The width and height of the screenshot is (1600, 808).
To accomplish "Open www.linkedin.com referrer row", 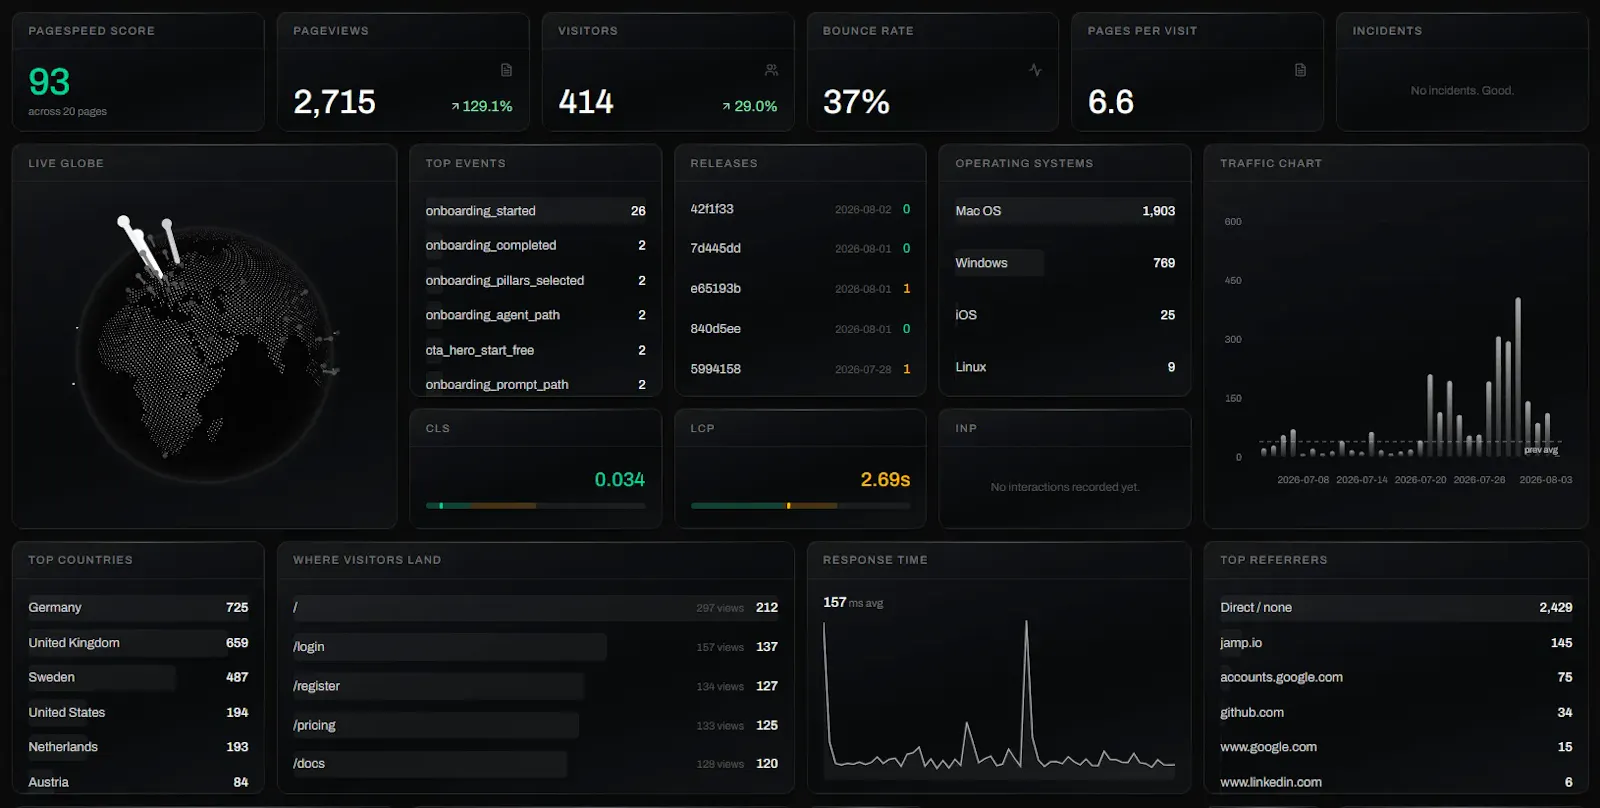I will (x=1396, y=782).
